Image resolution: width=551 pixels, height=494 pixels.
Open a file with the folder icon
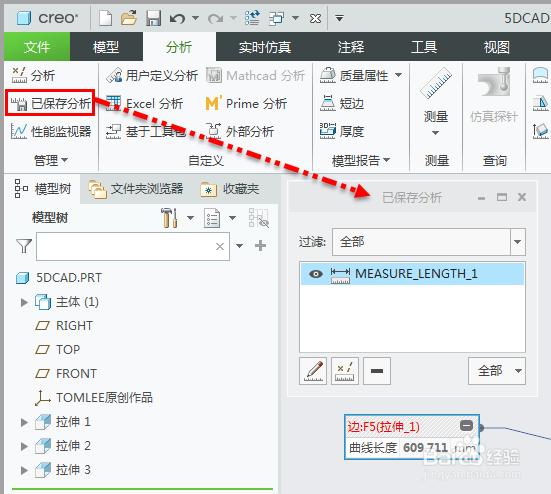tap(129, 18)
